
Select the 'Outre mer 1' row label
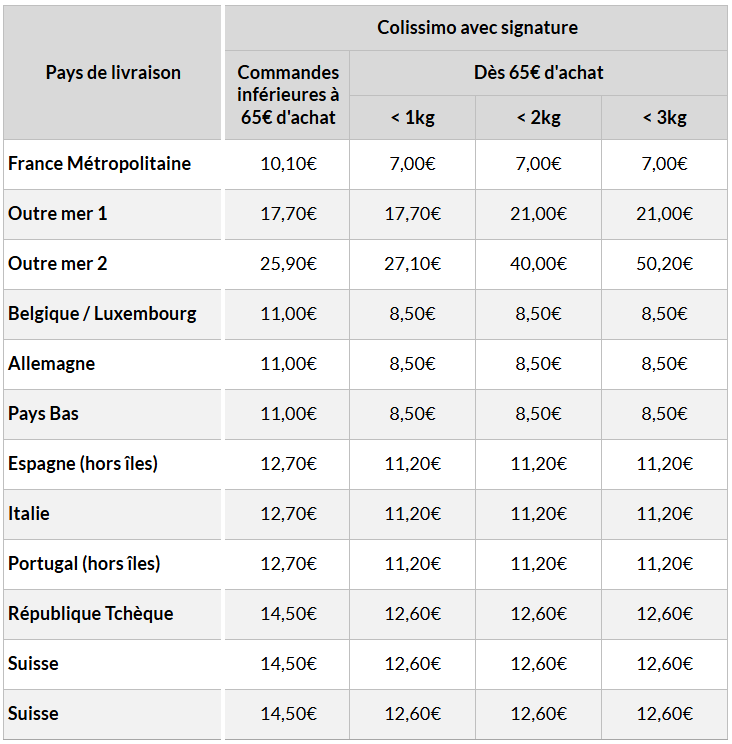(58, 214)
